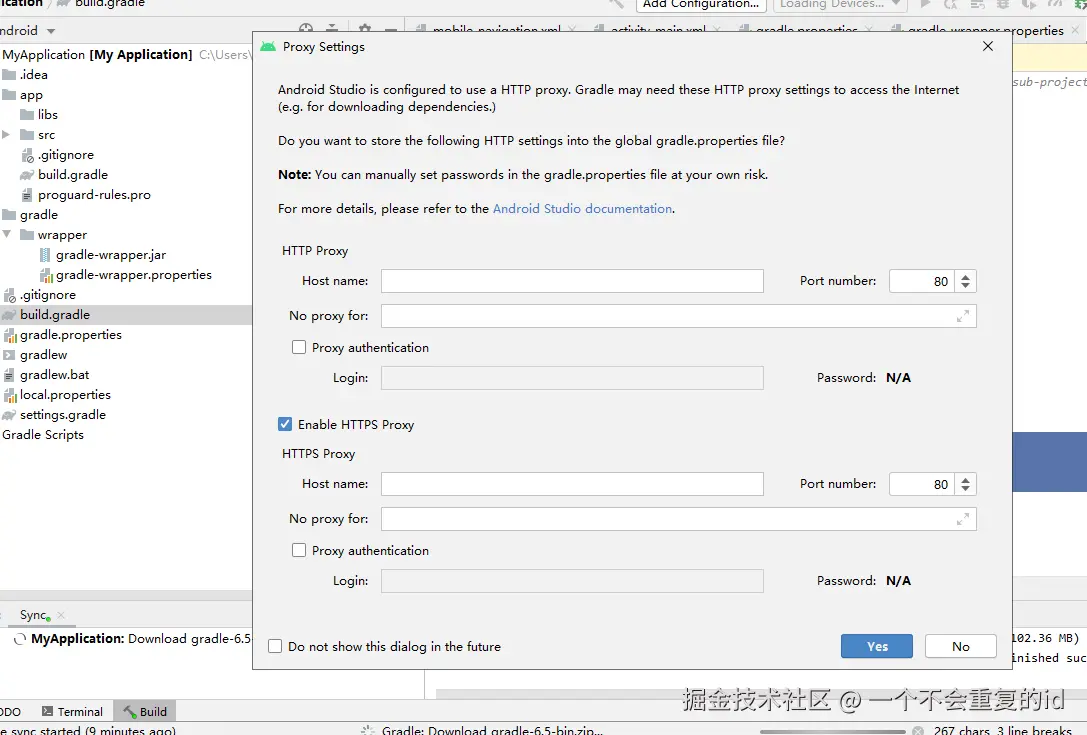1087x735 pixels.
Task: Click the gradle.properties file icon
Action: coord(10,335)
